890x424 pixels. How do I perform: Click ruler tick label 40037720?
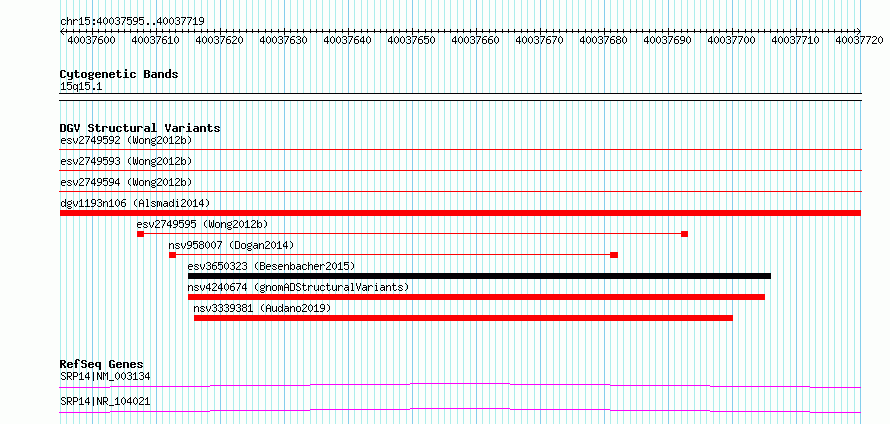pos(859,40)
